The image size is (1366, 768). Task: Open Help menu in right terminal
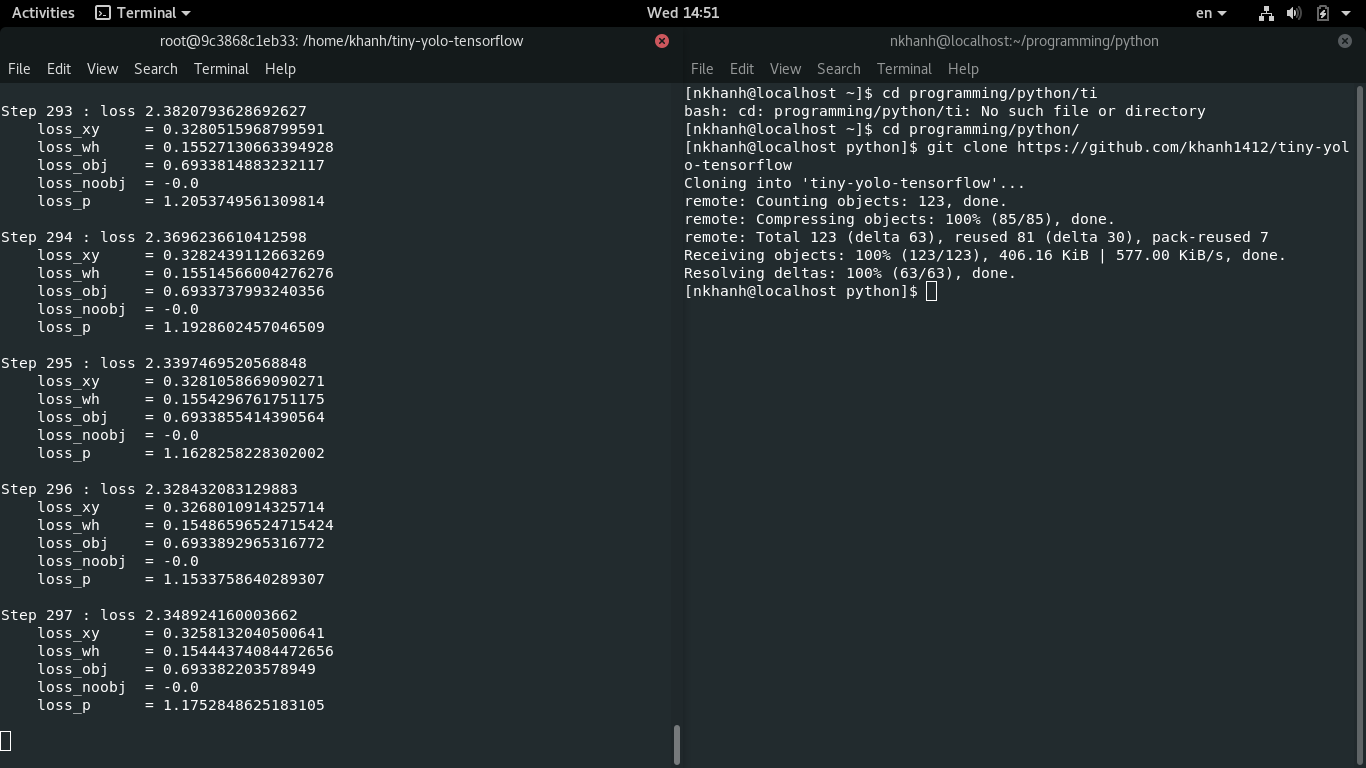[963, 69]
